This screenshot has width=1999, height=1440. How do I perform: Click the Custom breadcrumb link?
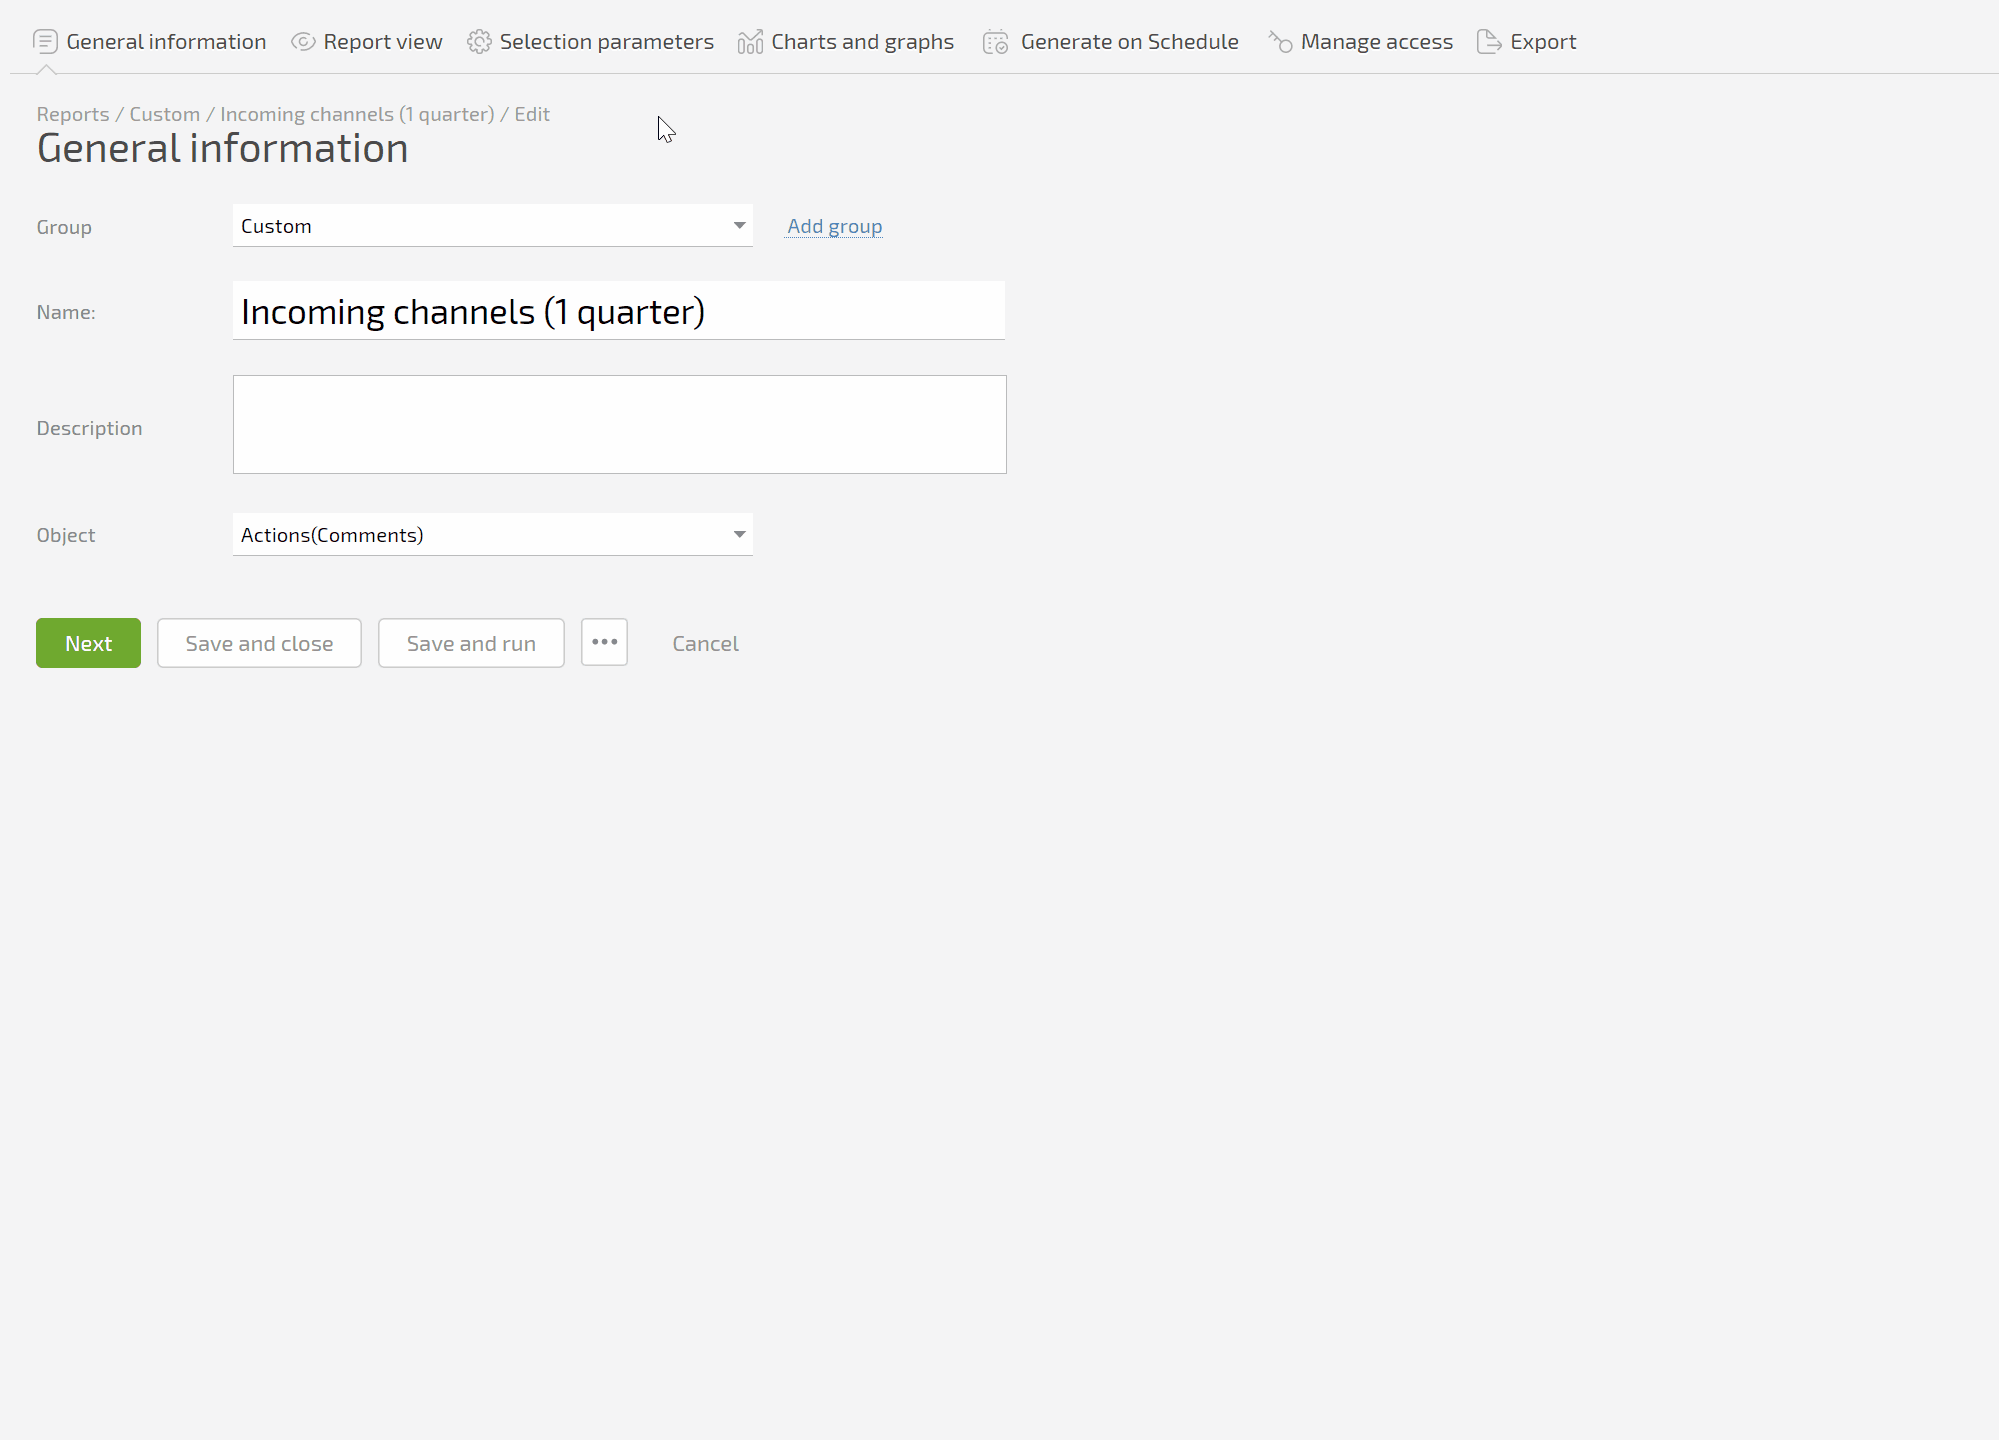click(x=164, y=114)
